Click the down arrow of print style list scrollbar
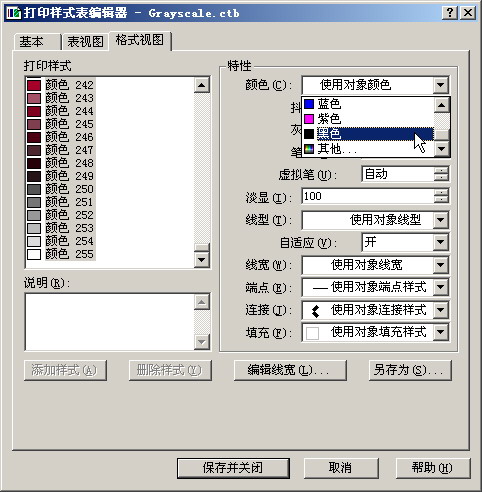Image resolution: width=482 pixels, height=492 pixels. (202, 259)
